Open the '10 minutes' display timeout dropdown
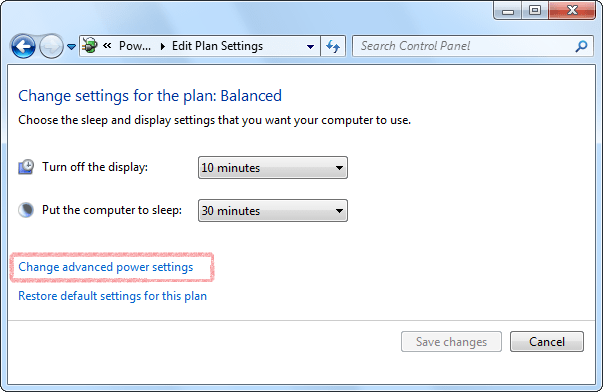Viewport: 603px width, 392px height. 273,168
